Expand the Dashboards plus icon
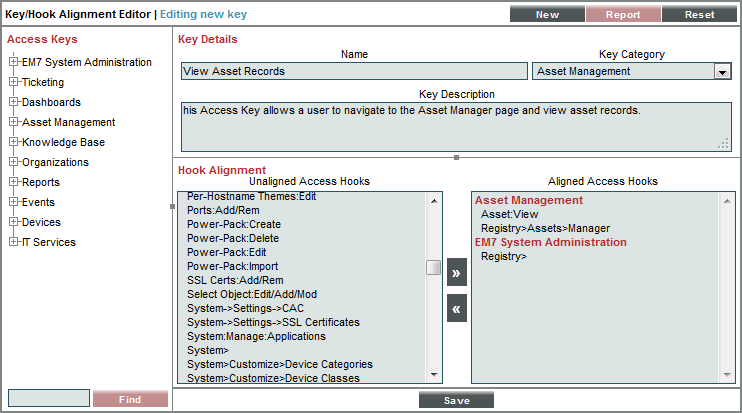742x413 pixels. click(x=14, y=102)
